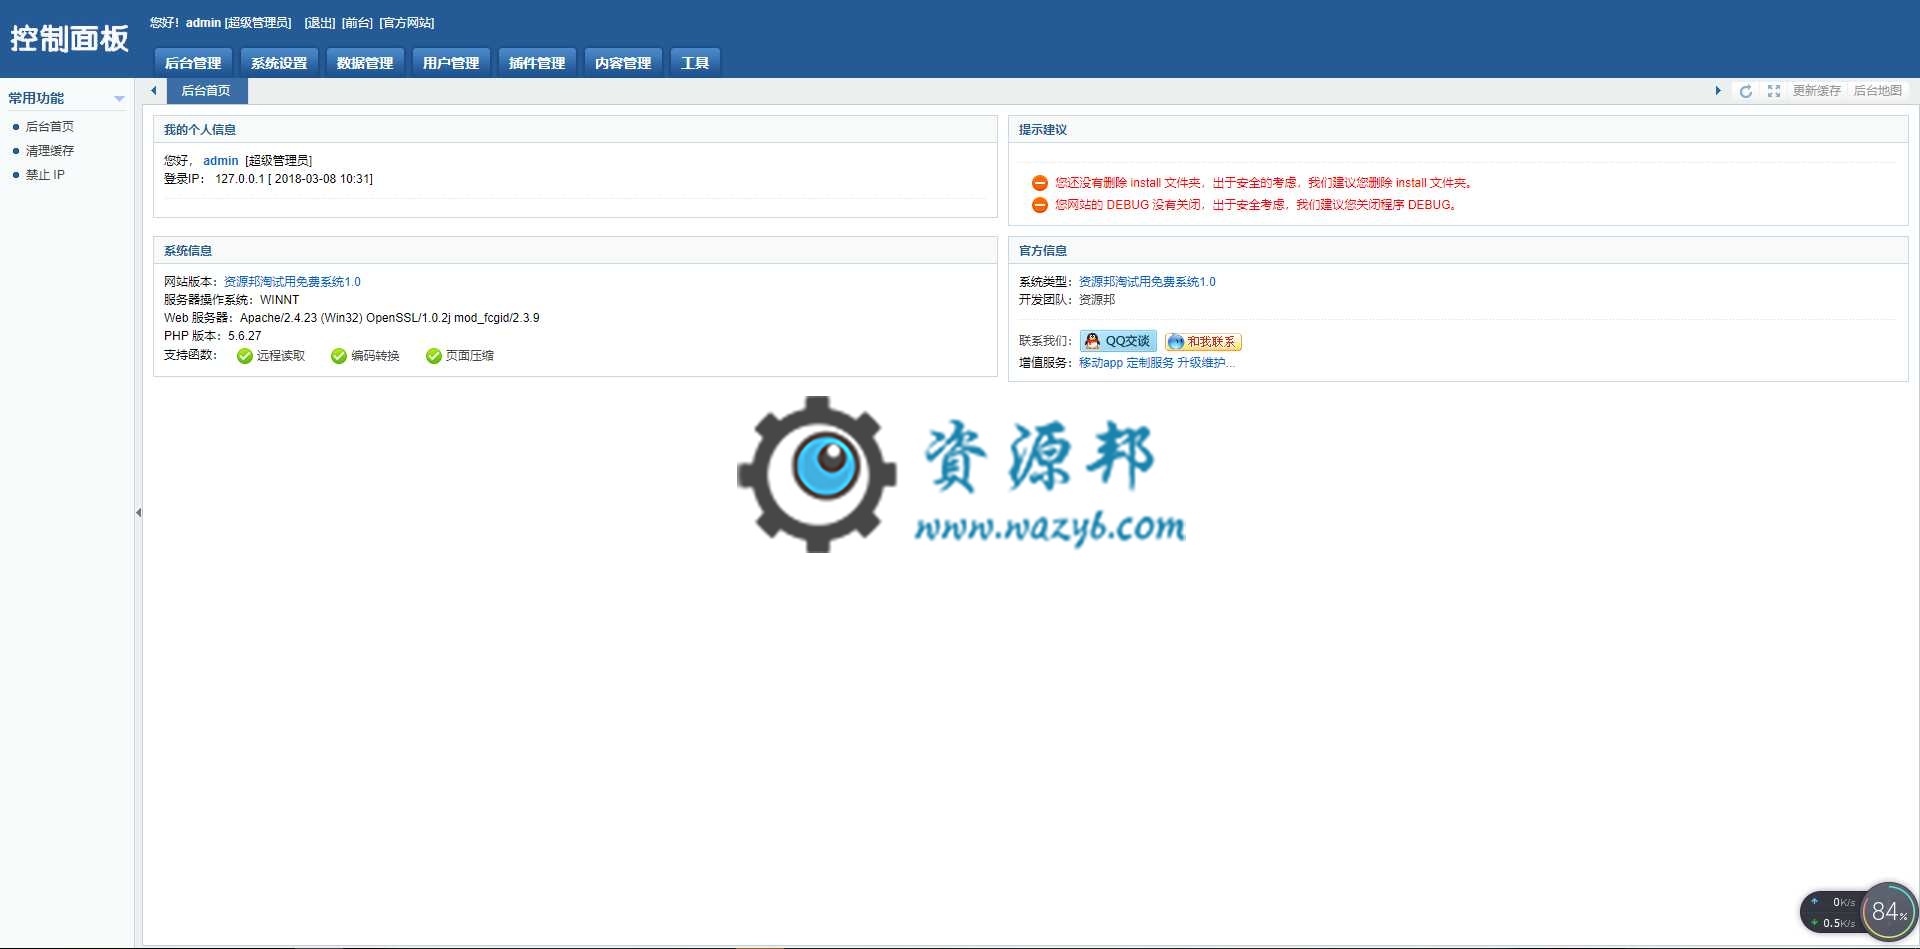Click the 服务器操作系统 WINNT text
1920x949 pixels.
(x=231, y=300)
